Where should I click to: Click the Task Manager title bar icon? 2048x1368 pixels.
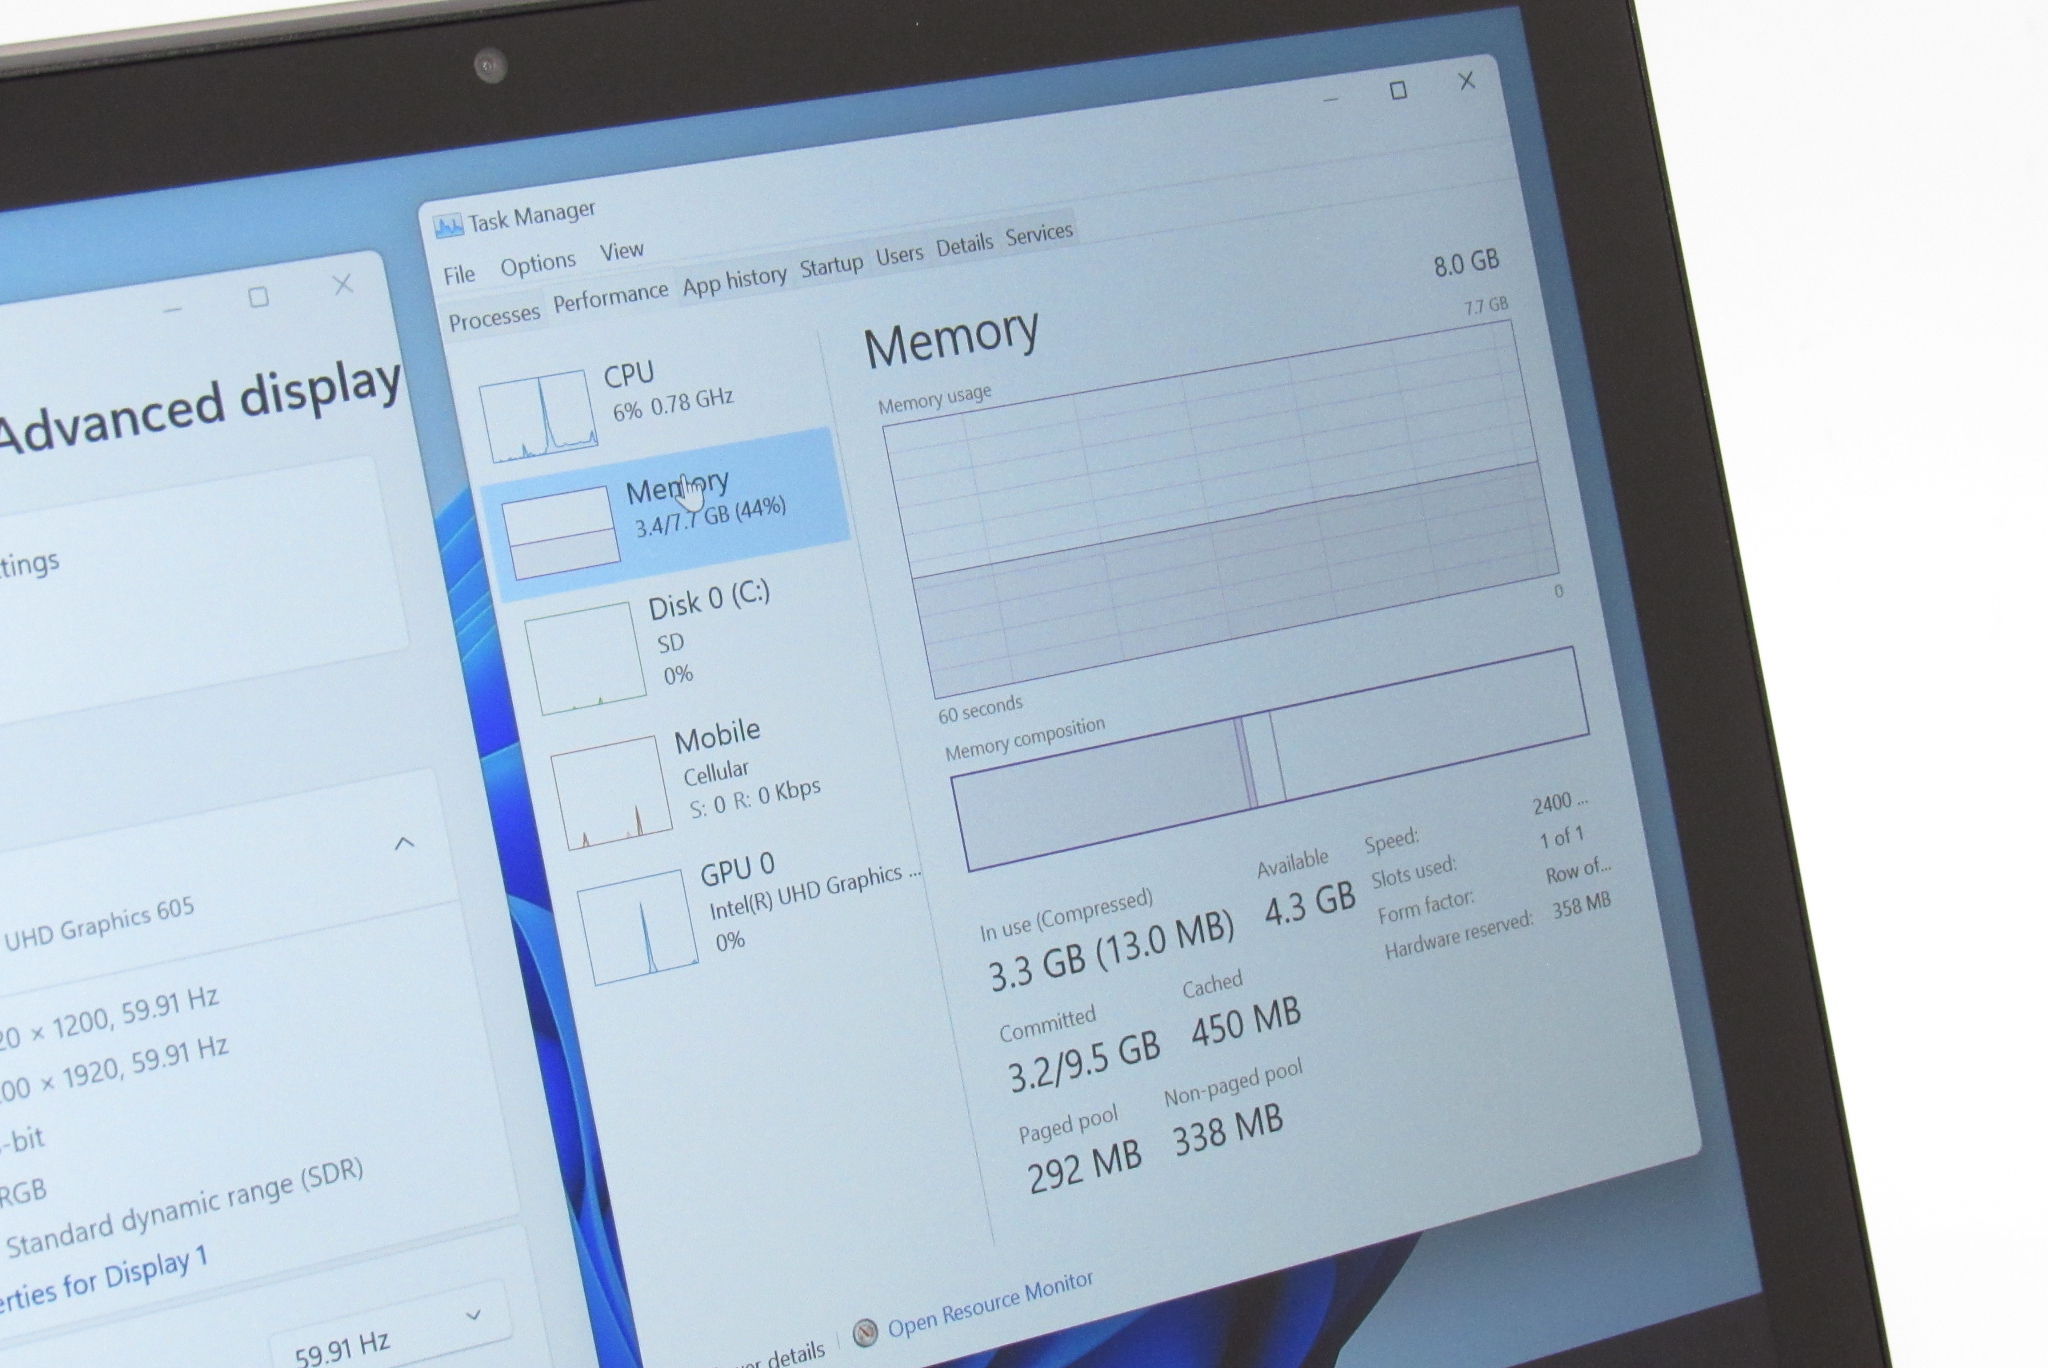(448, 226)
